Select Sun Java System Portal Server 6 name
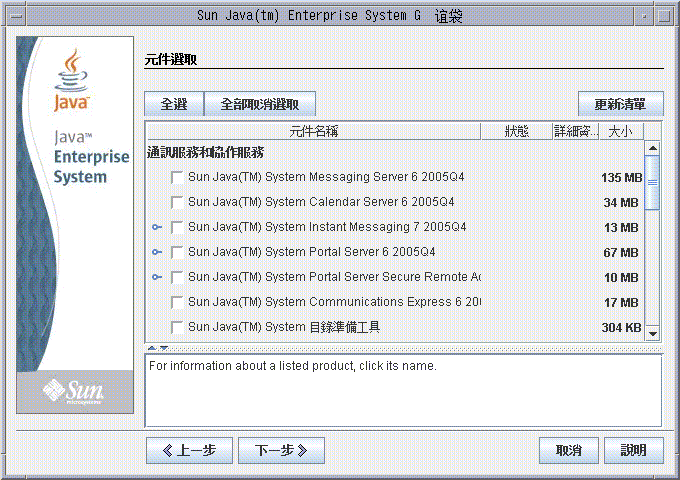680x480 pixels. 311,252
